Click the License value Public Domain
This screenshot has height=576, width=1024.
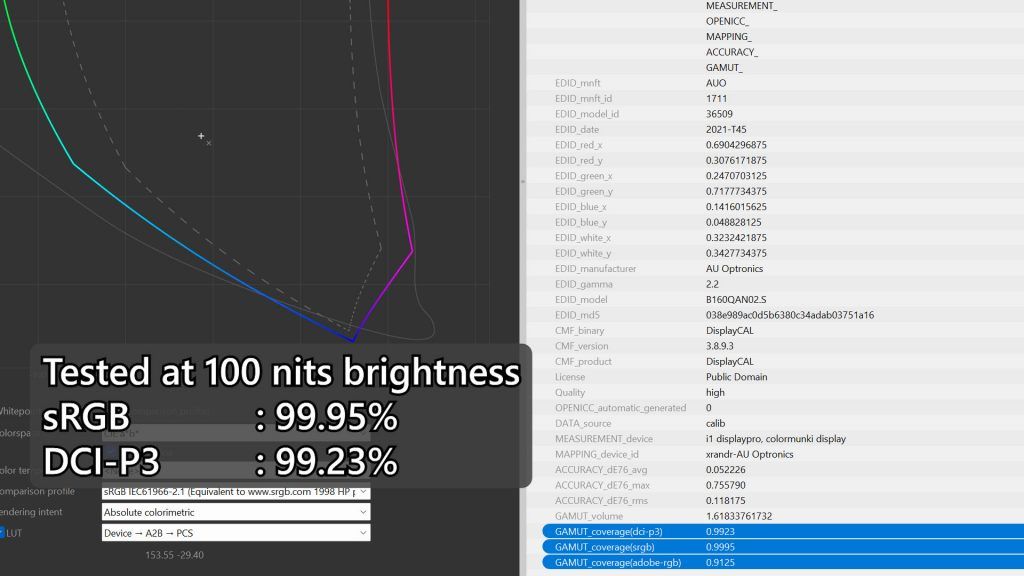pyautogui.click(x=736, y=377)
